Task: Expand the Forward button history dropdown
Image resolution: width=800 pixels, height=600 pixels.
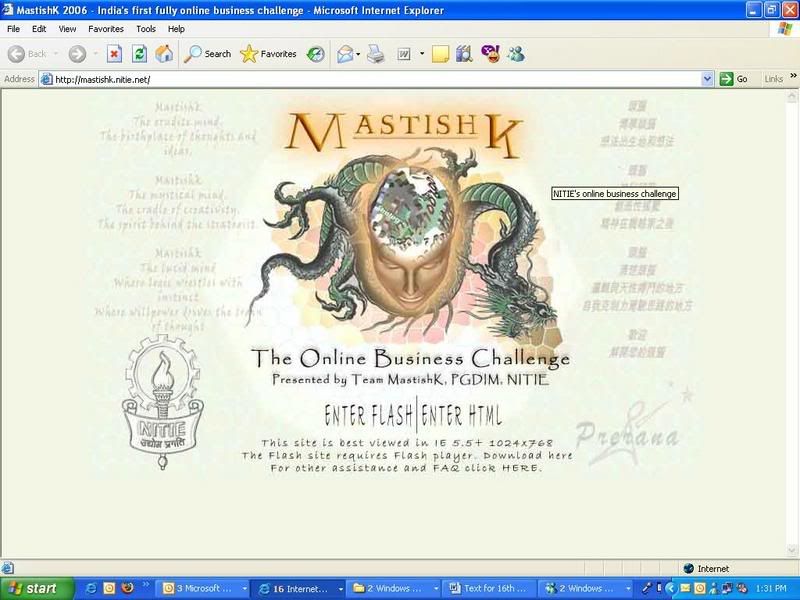Action: pyautogui.click(x=95, y=54)
